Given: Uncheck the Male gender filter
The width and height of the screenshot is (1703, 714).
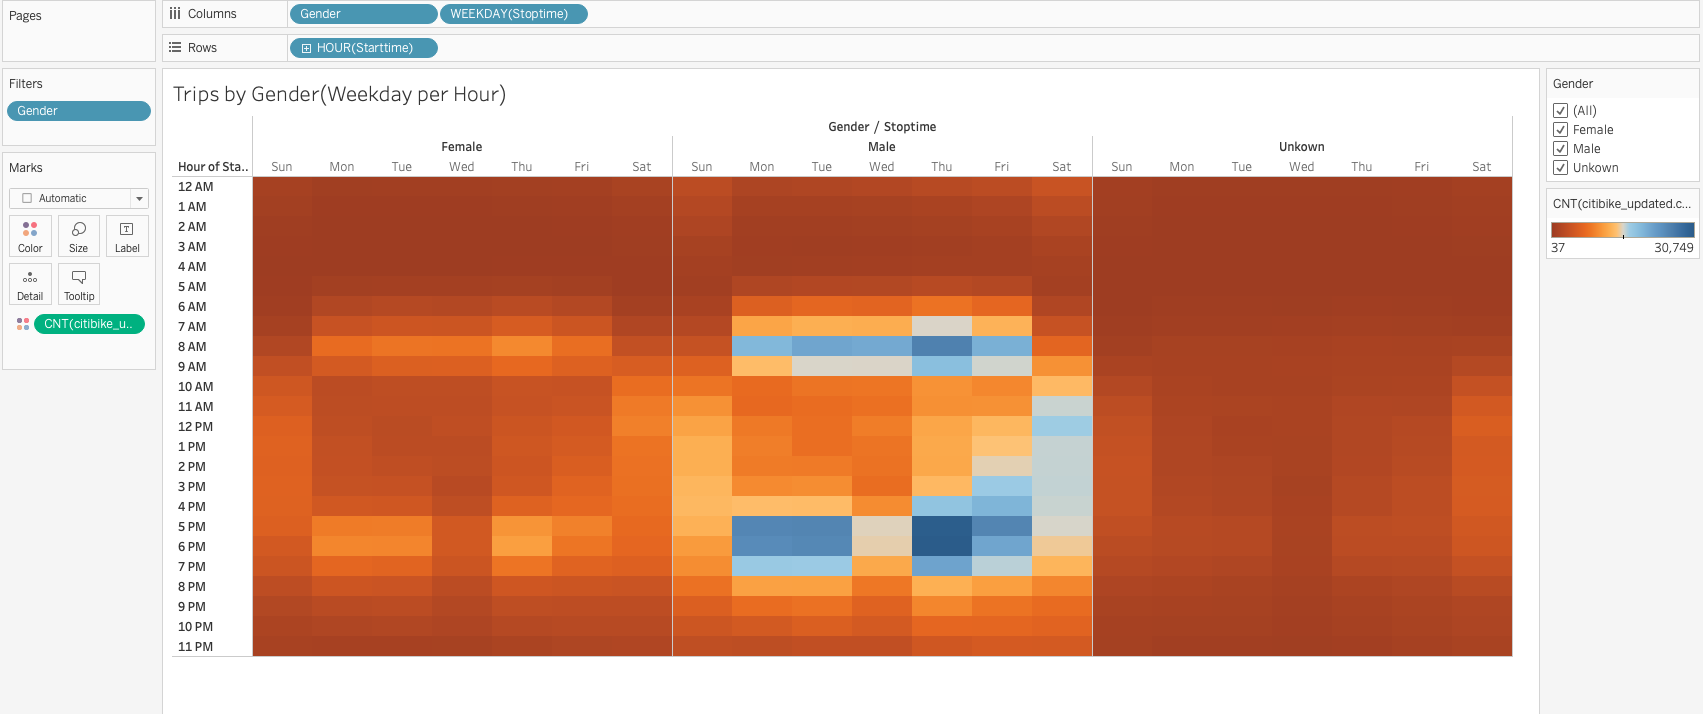Looking at the screenshot, I should (x=1560, y=149).
